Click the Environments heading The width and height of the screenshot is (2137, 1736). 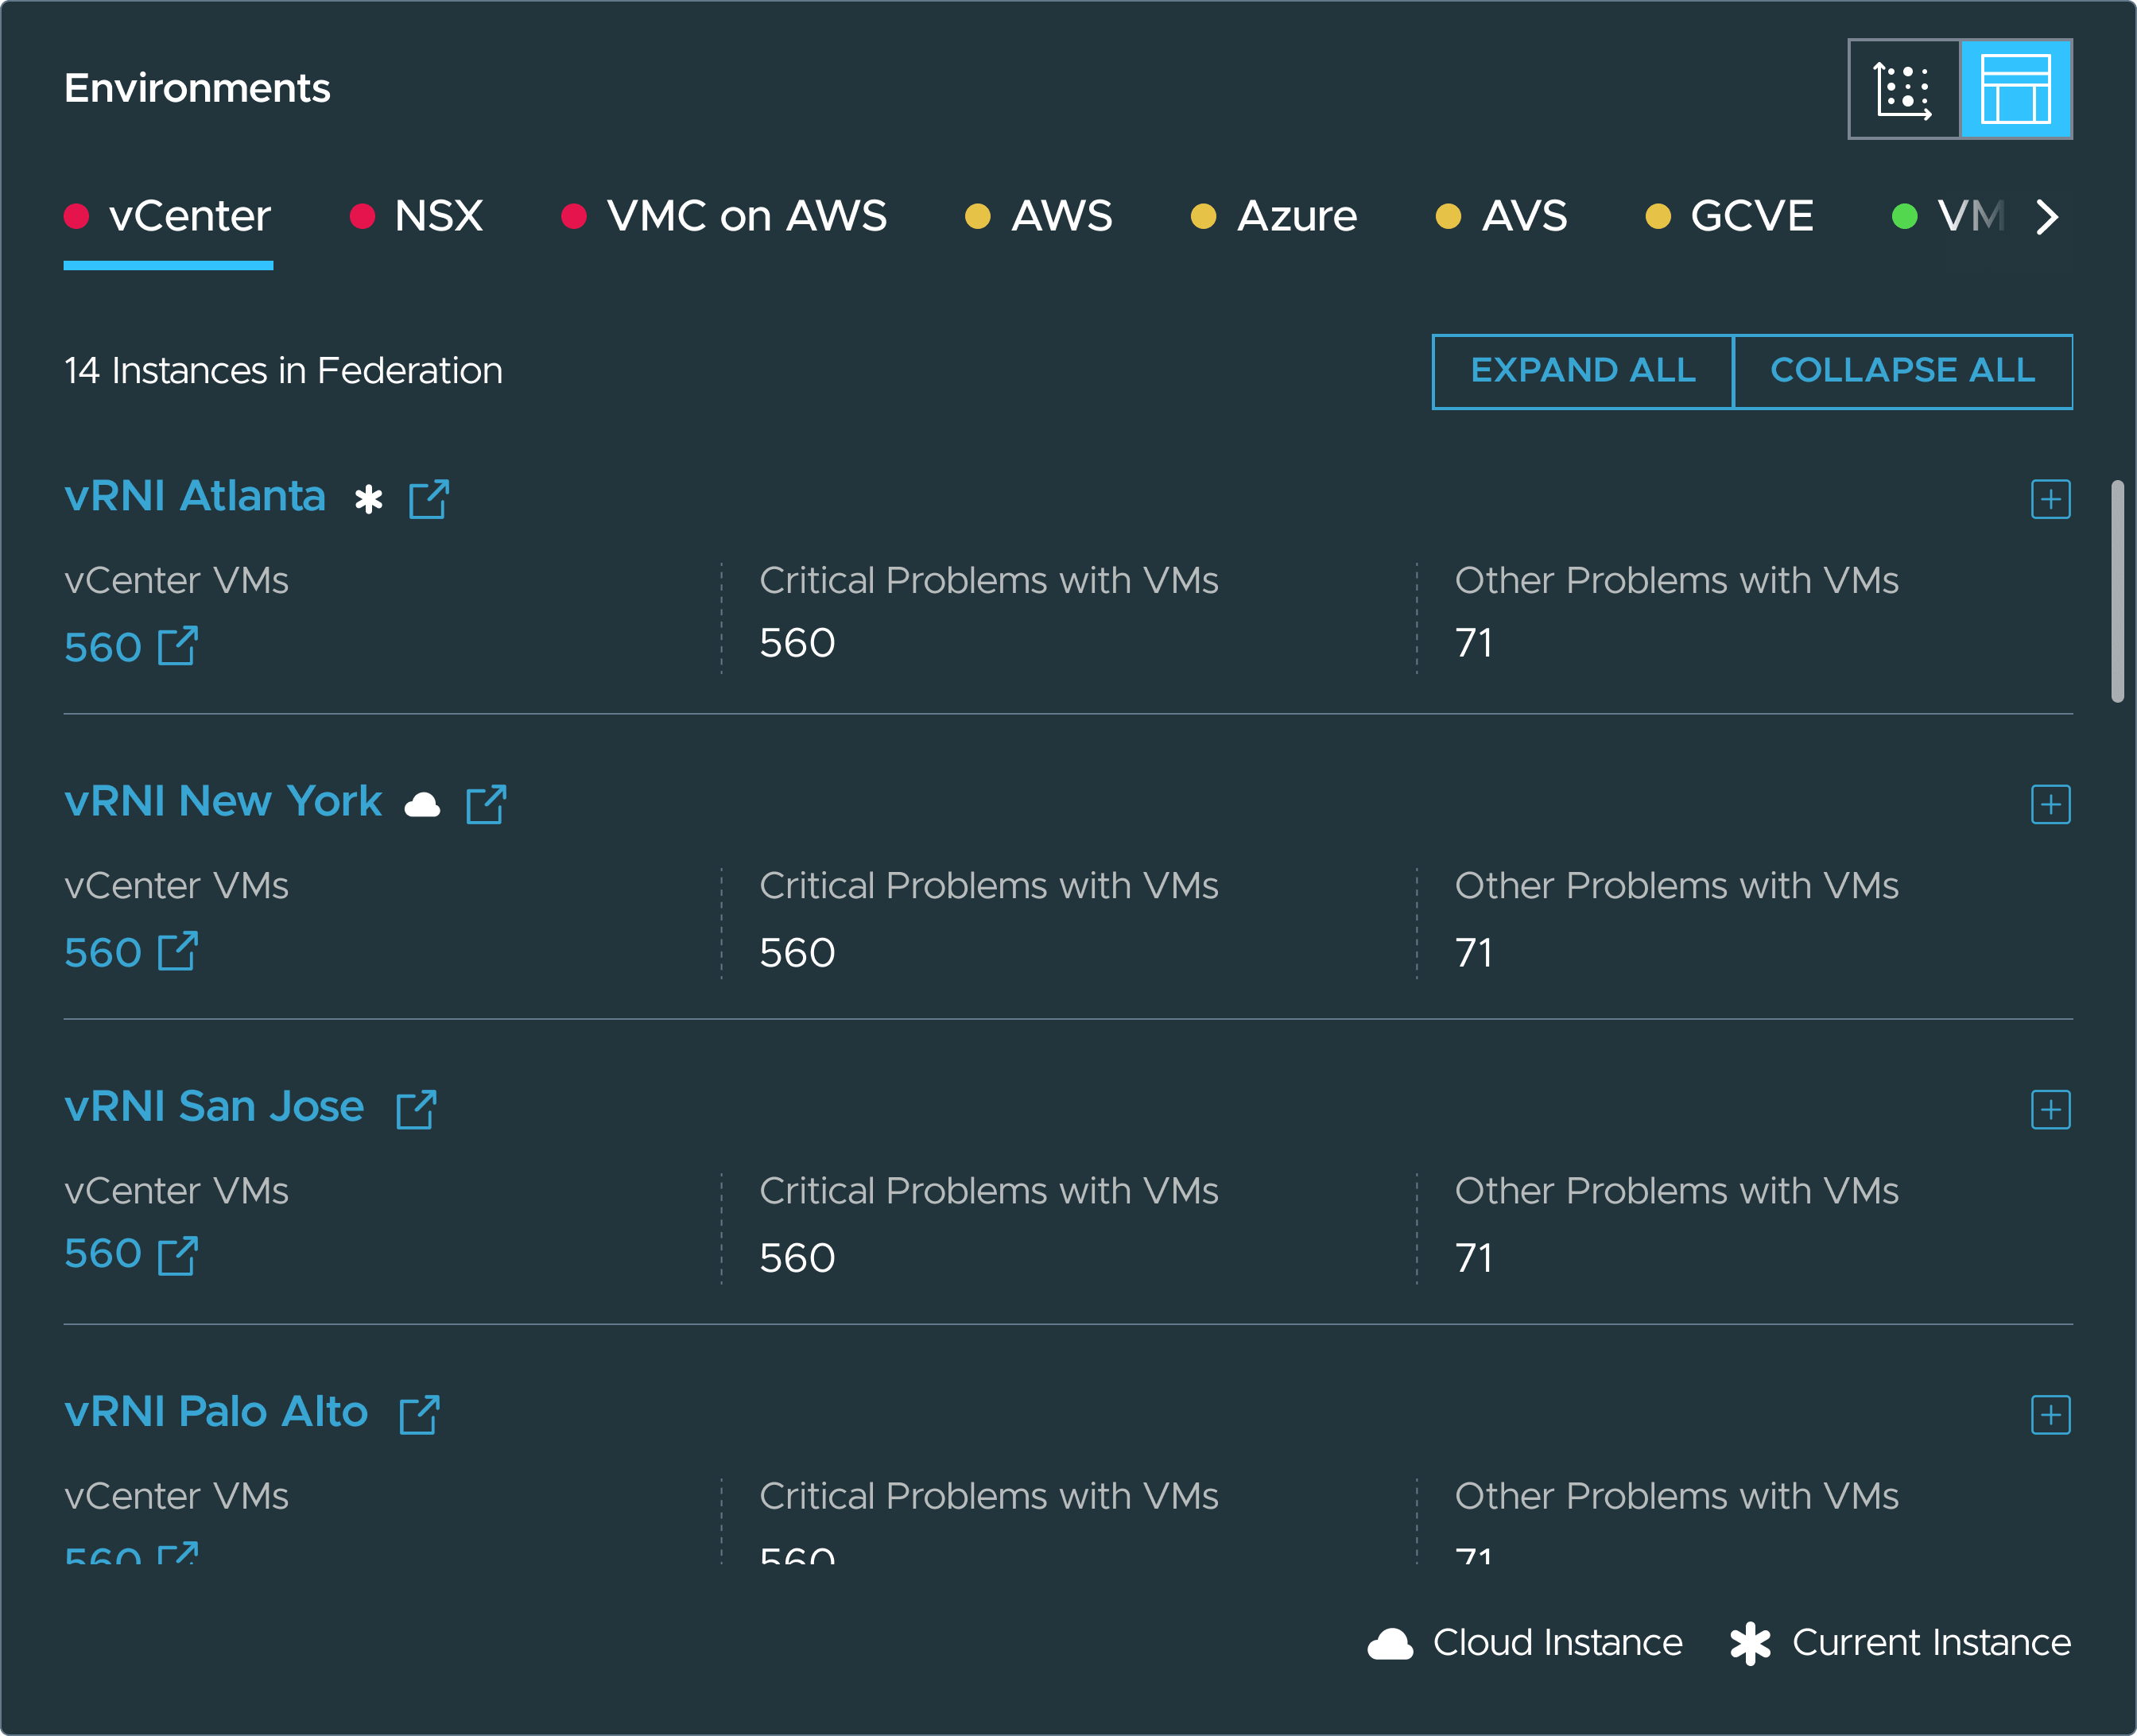click(197, 89)
